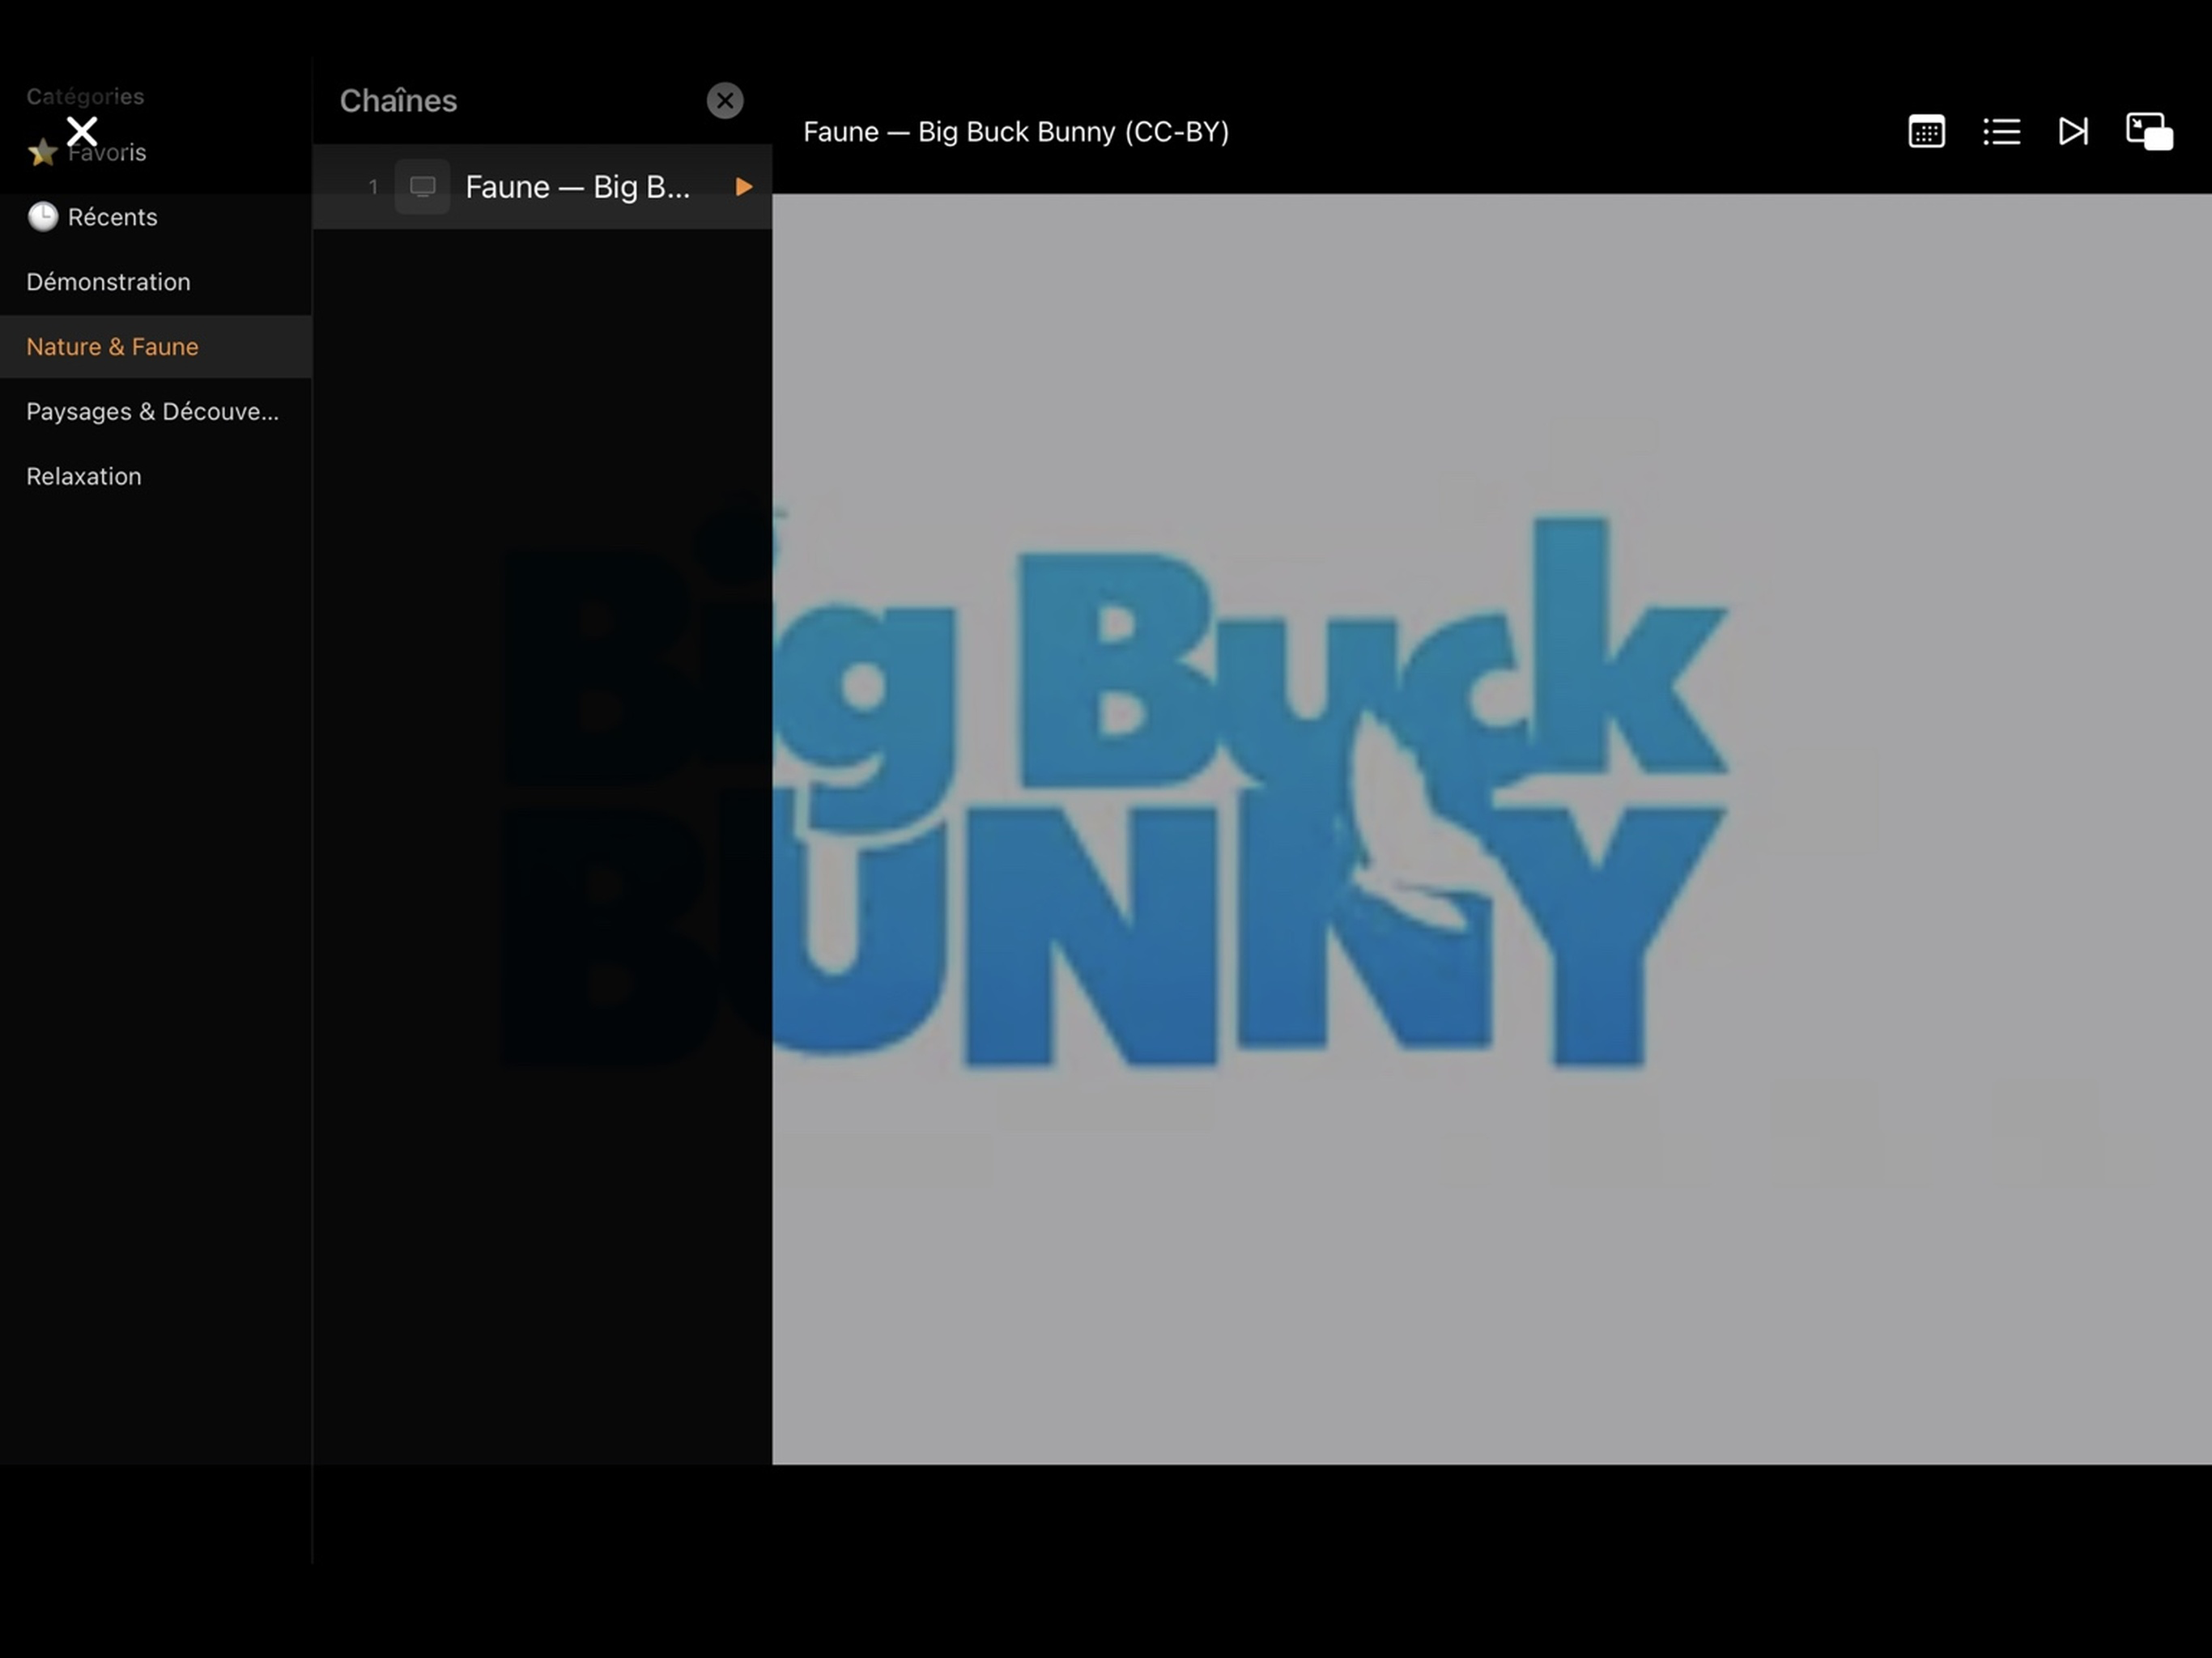This screenshot has height=1658, width=2212.
Task: Click the orange play indicator on channel 1
Action: [x=743, y=187]
